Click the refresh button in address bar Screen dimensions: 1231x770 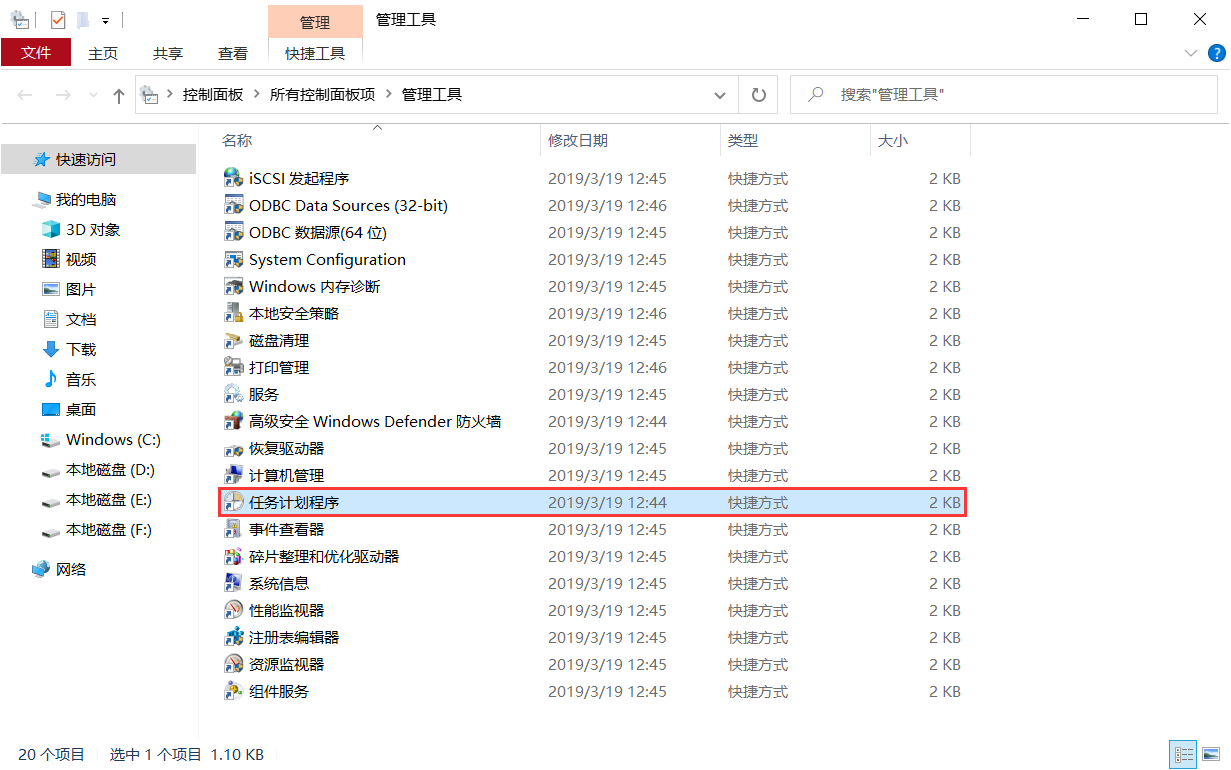758,94
